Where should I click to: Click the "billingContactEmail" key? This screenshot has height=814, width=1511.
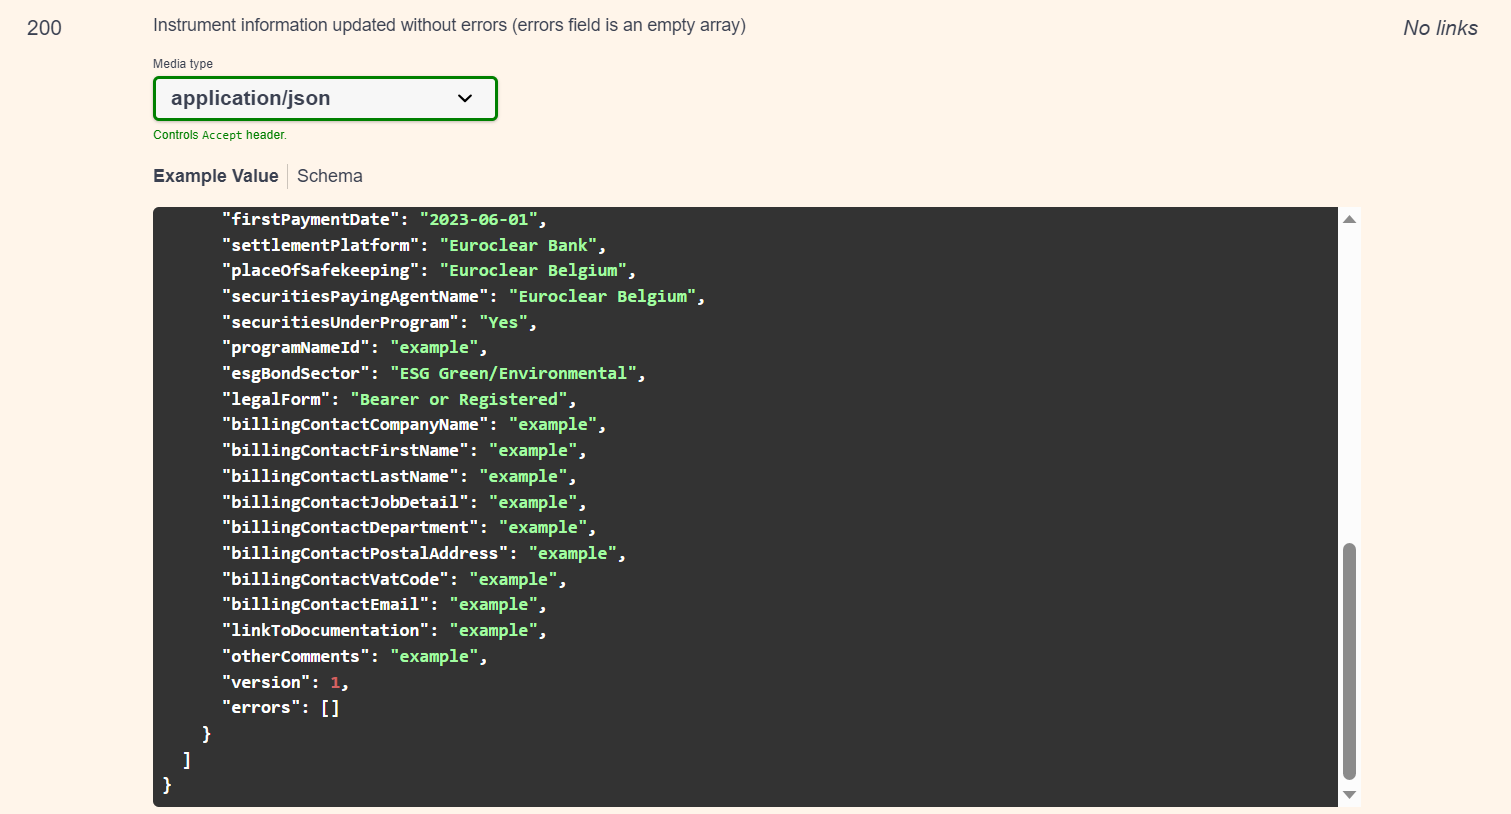click(x=325, y=604)
